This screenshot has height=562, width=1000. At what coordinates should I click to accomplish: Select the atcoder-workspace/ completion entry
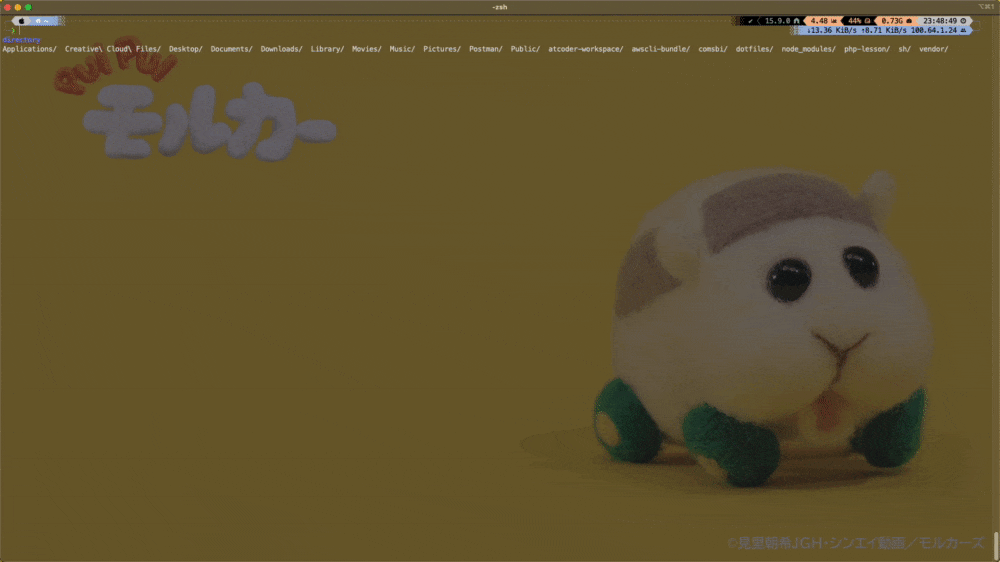[x=585, y=48]
